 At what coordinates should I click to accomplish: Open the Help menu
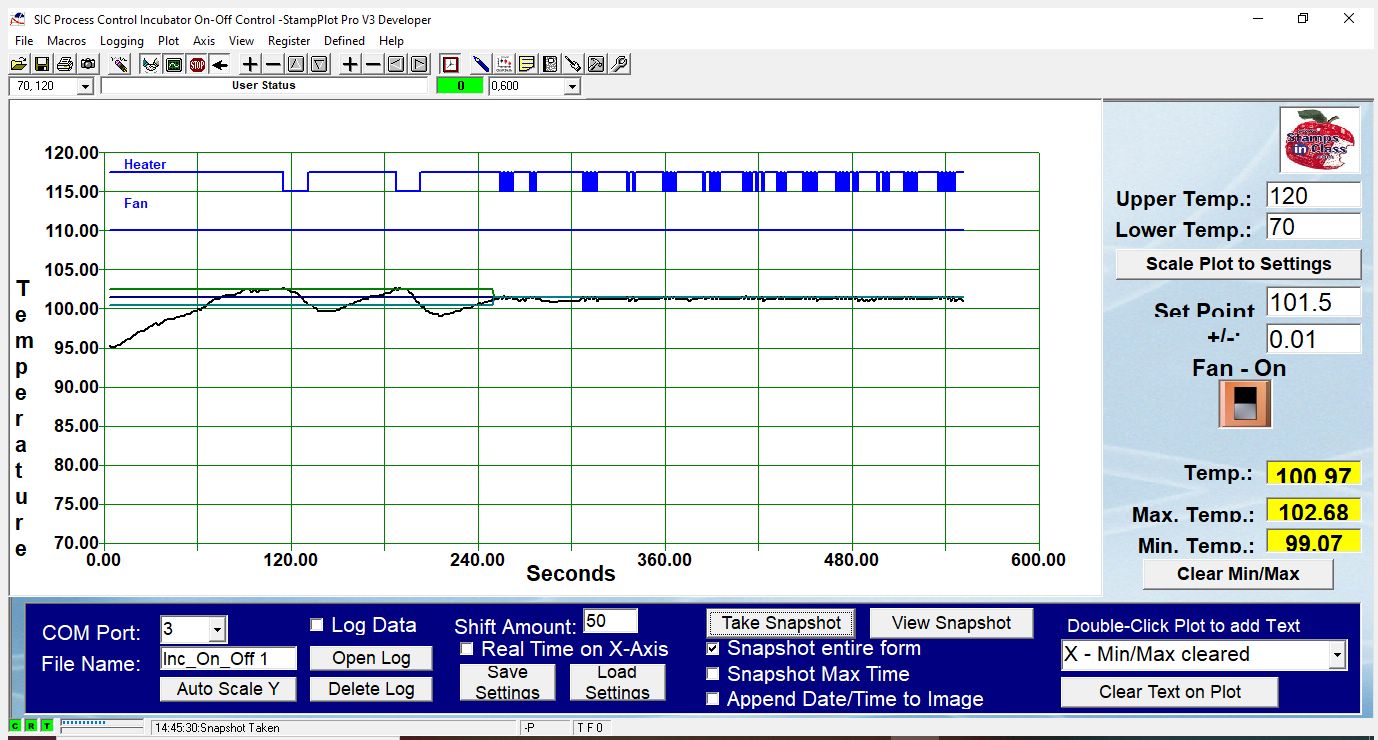[x=392, y=41]
